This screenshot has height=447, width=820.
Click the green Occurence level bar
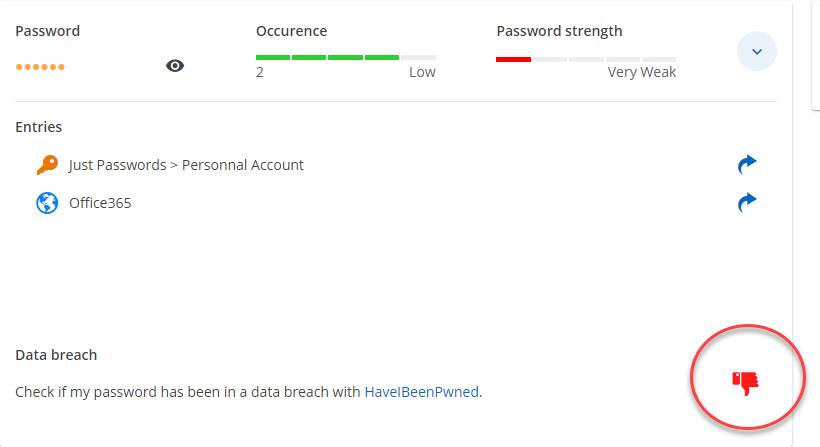pos(327,58)
